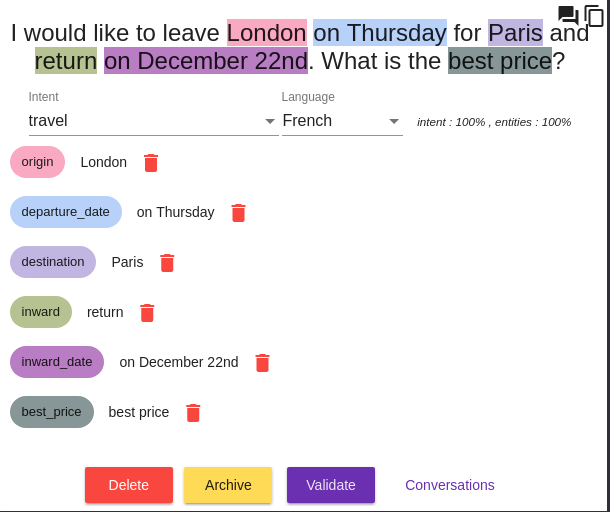The image size is (610, 512).
Task: Archive this sentence
Action: 228,485
